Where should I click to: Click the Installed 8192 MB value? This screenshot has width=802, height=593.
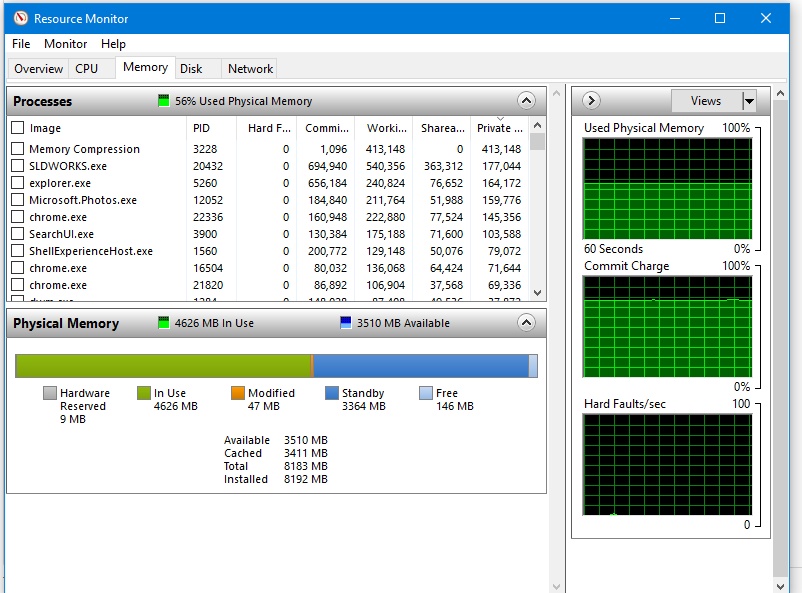click(x=306, y=479)
